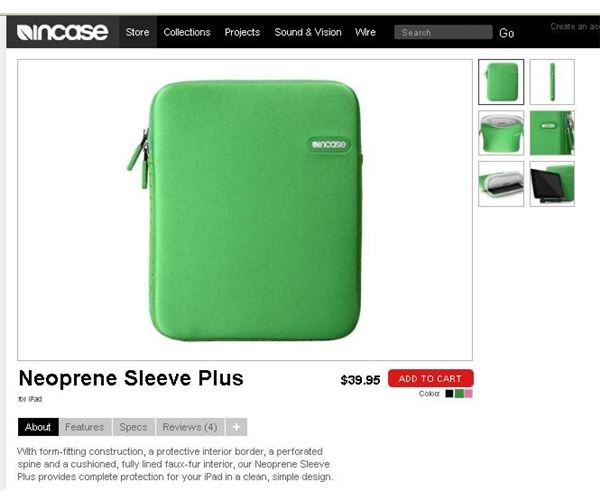Open the Wire link in navigation

pos(365,32)
